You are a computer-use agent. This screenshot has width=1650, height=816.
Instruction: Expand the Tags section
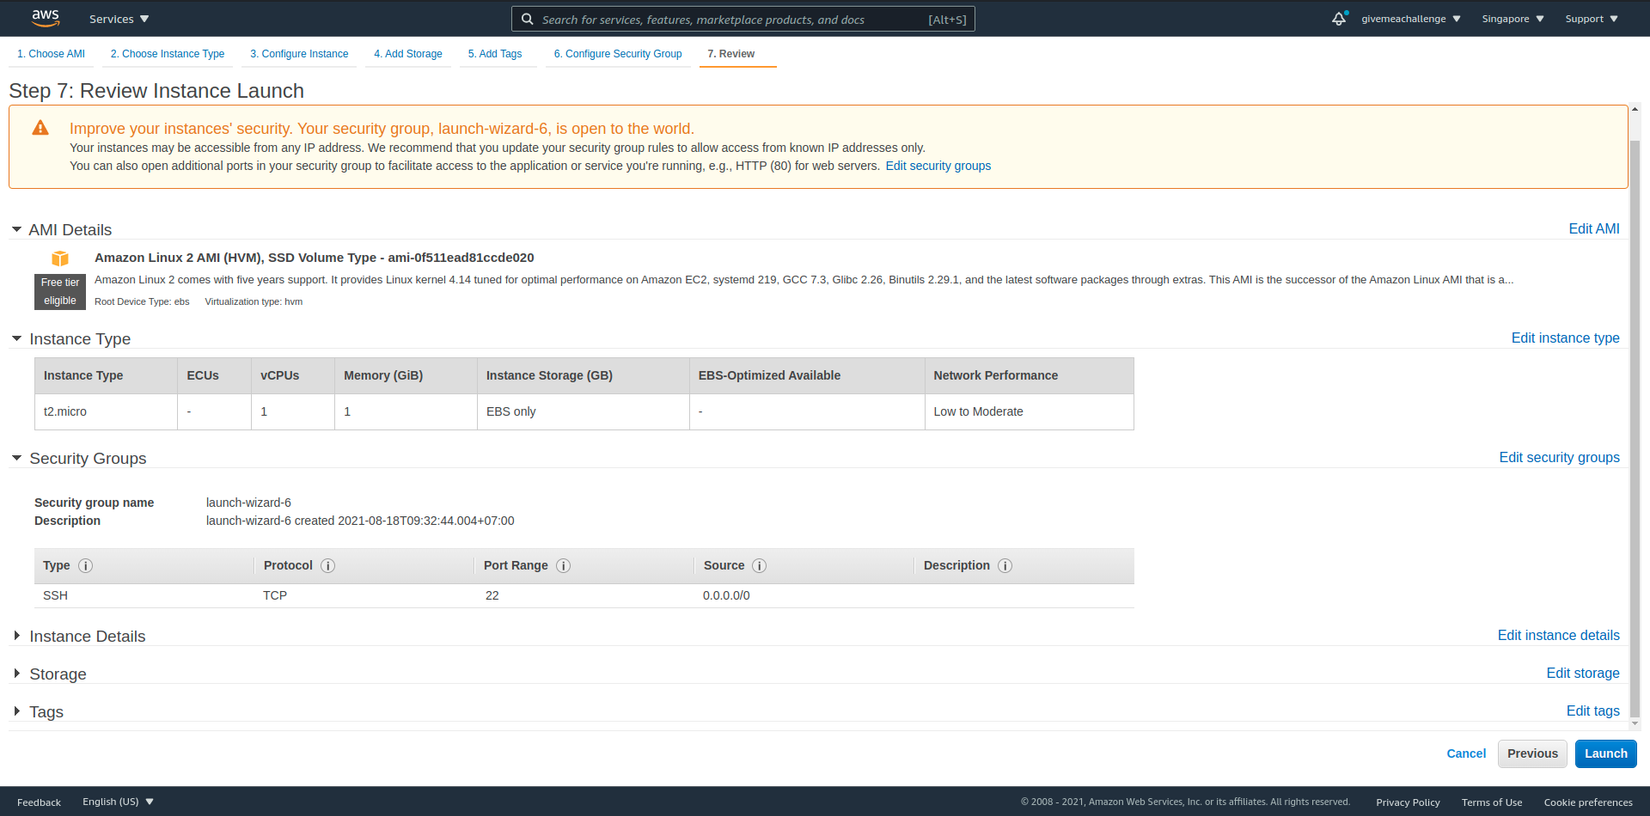(16, 712)
